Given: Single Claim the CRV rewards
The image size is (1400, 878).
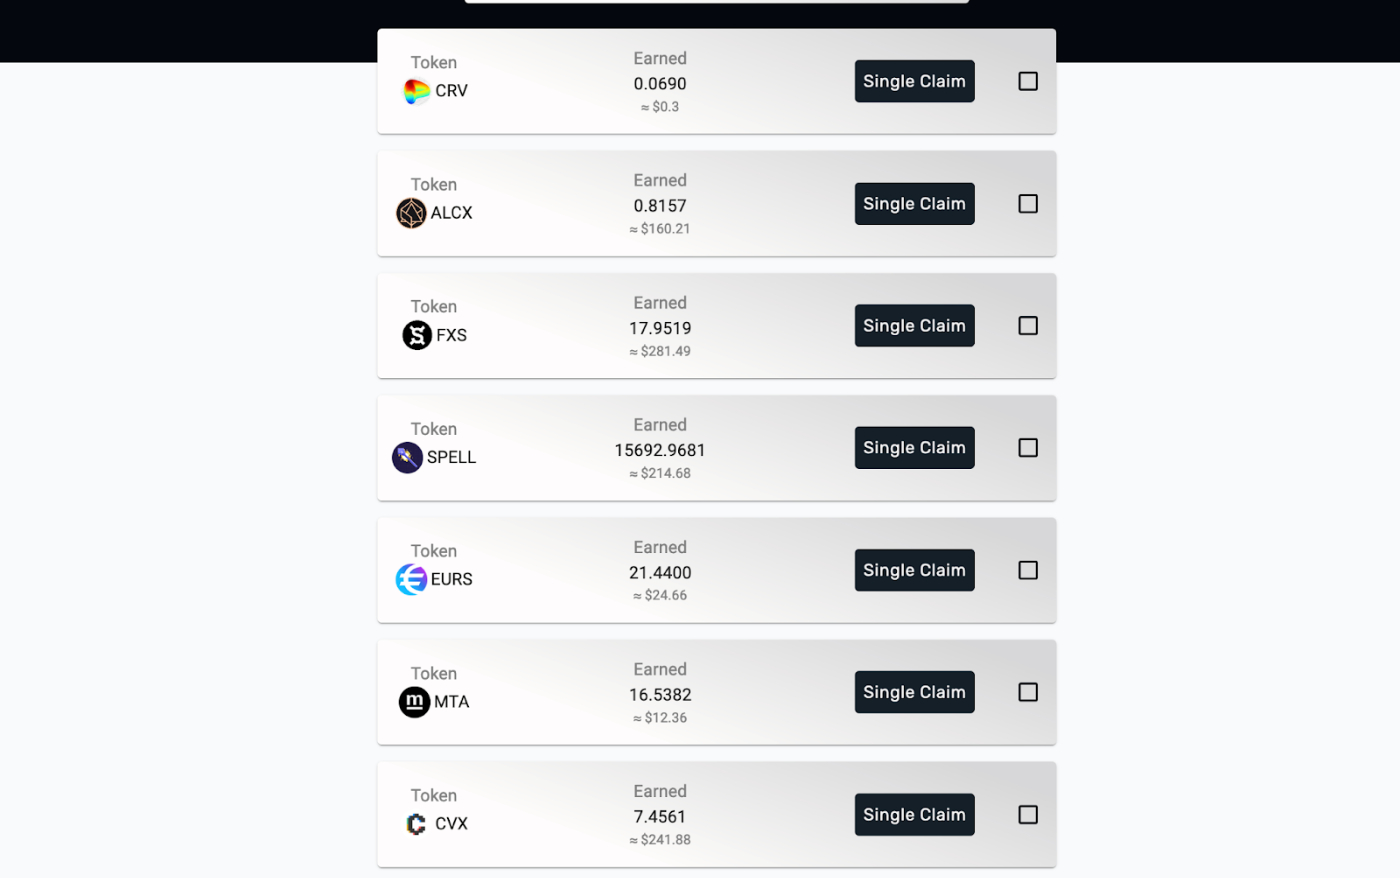Looking at the screenshot, I should pyautogui.click(x=914, y=81).
